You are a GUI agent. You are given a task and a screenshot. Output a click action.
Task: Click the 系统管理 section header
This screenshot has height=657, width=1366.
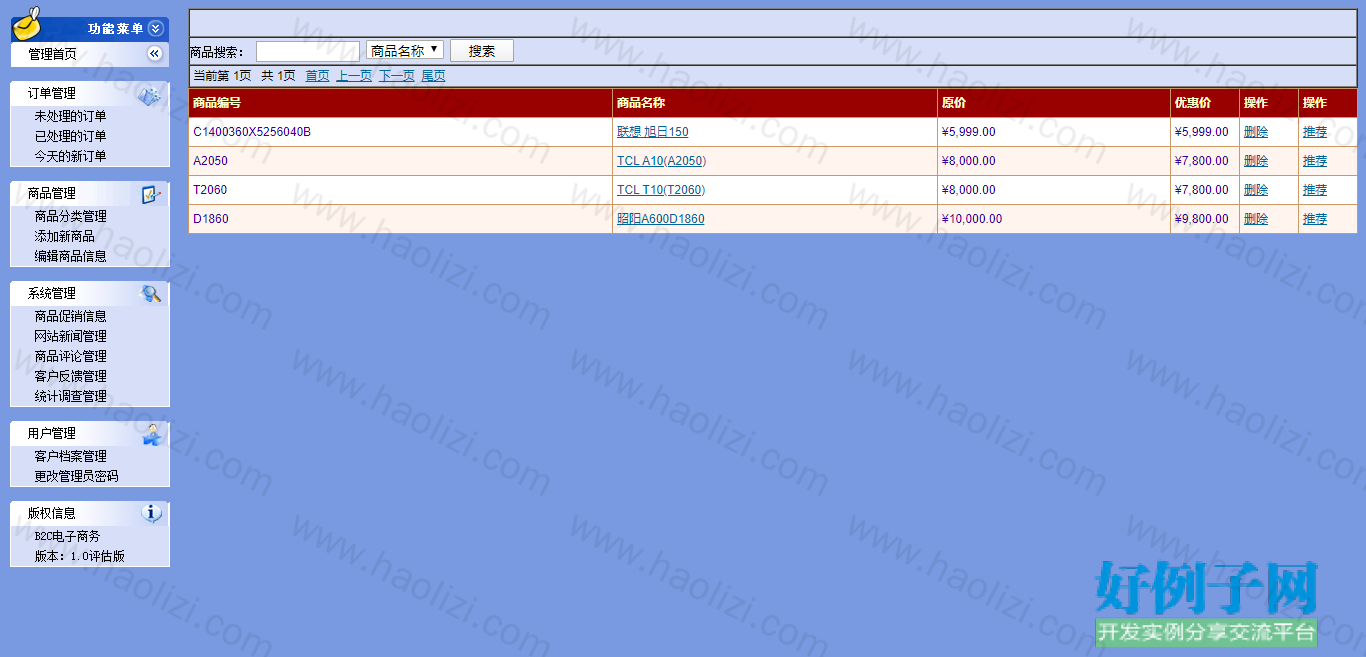pyautogui.click(x=90, y=294)
